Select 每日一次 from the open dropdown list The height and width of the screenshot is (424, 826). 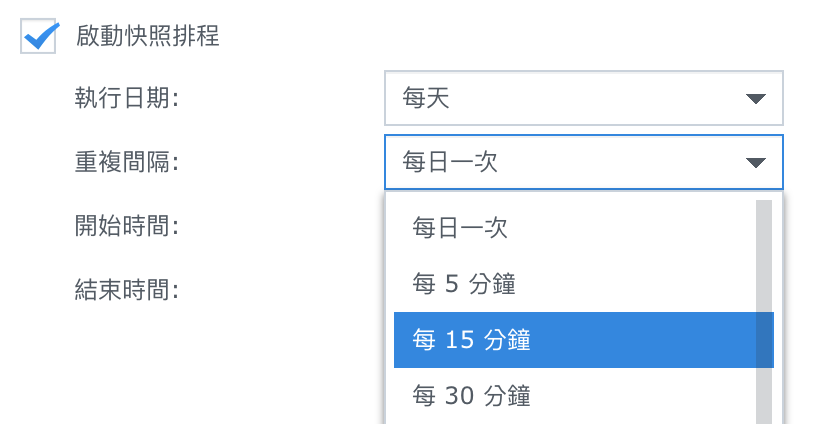[461, 228]
